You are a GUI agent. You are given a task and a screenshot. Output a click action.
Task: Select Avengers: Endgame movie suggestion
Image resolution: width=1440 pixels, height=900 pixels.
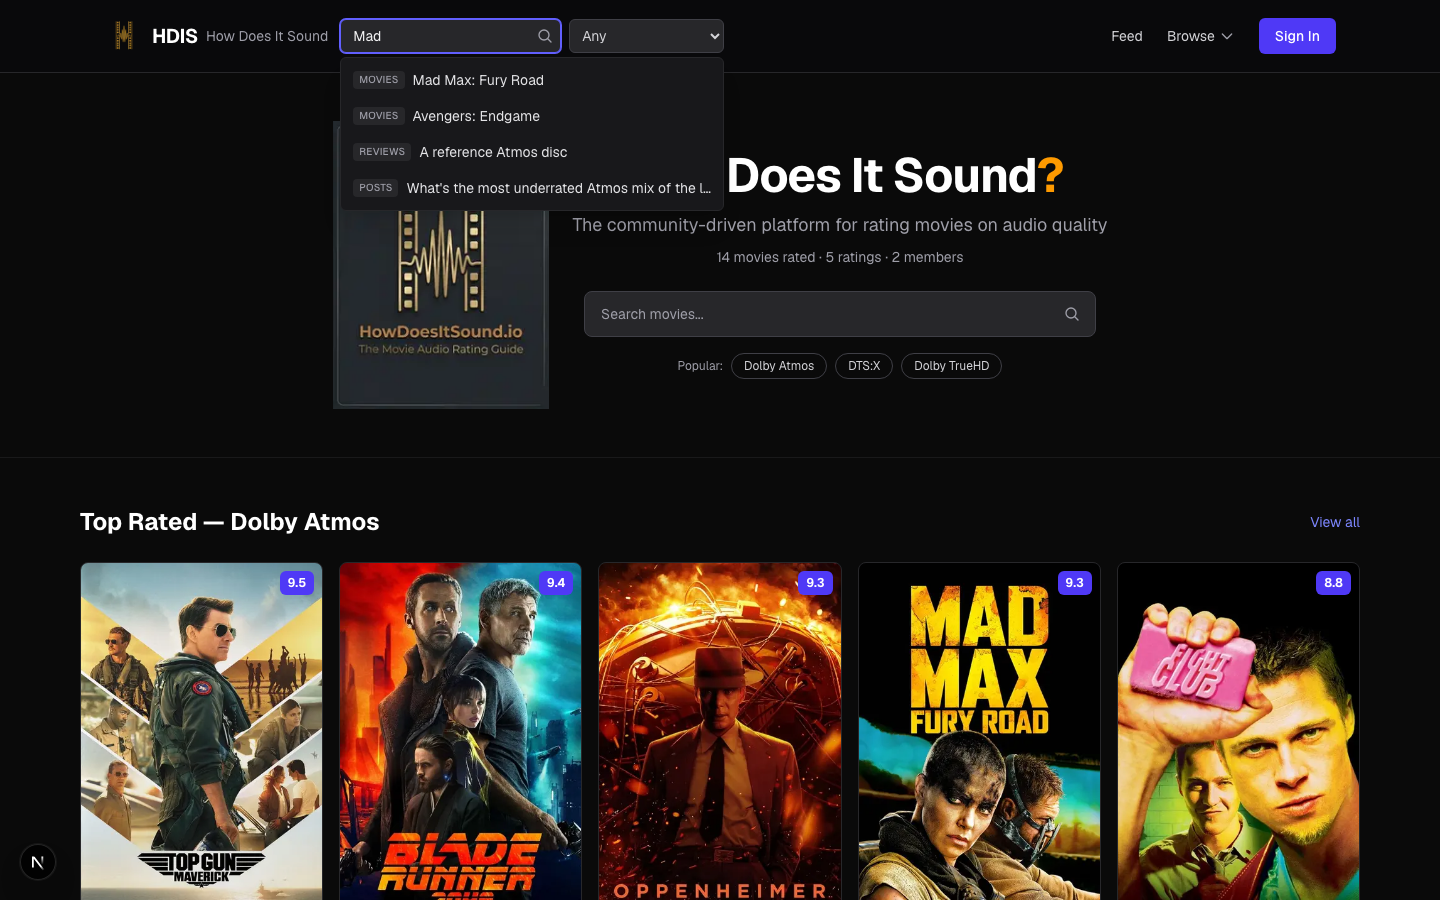[532, 116]
